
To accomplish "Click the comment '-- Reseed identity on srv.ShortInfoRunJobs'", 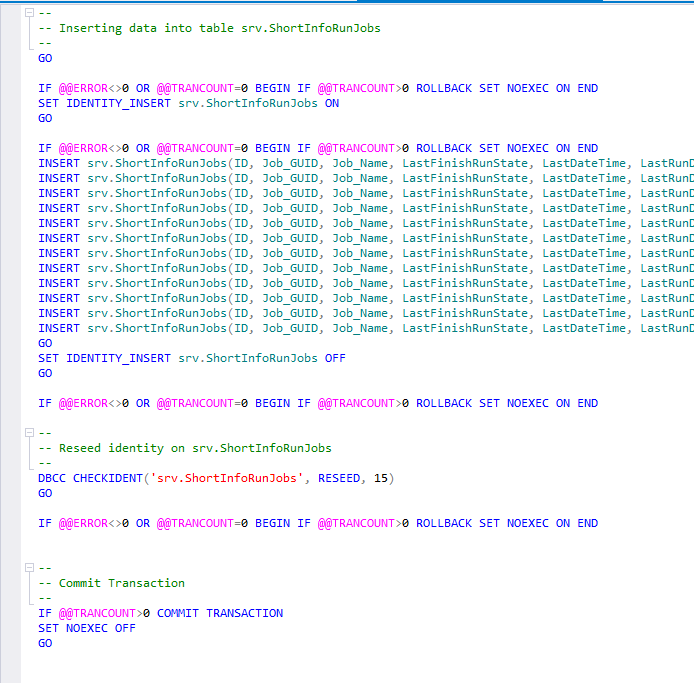I will tap(185, 448).
